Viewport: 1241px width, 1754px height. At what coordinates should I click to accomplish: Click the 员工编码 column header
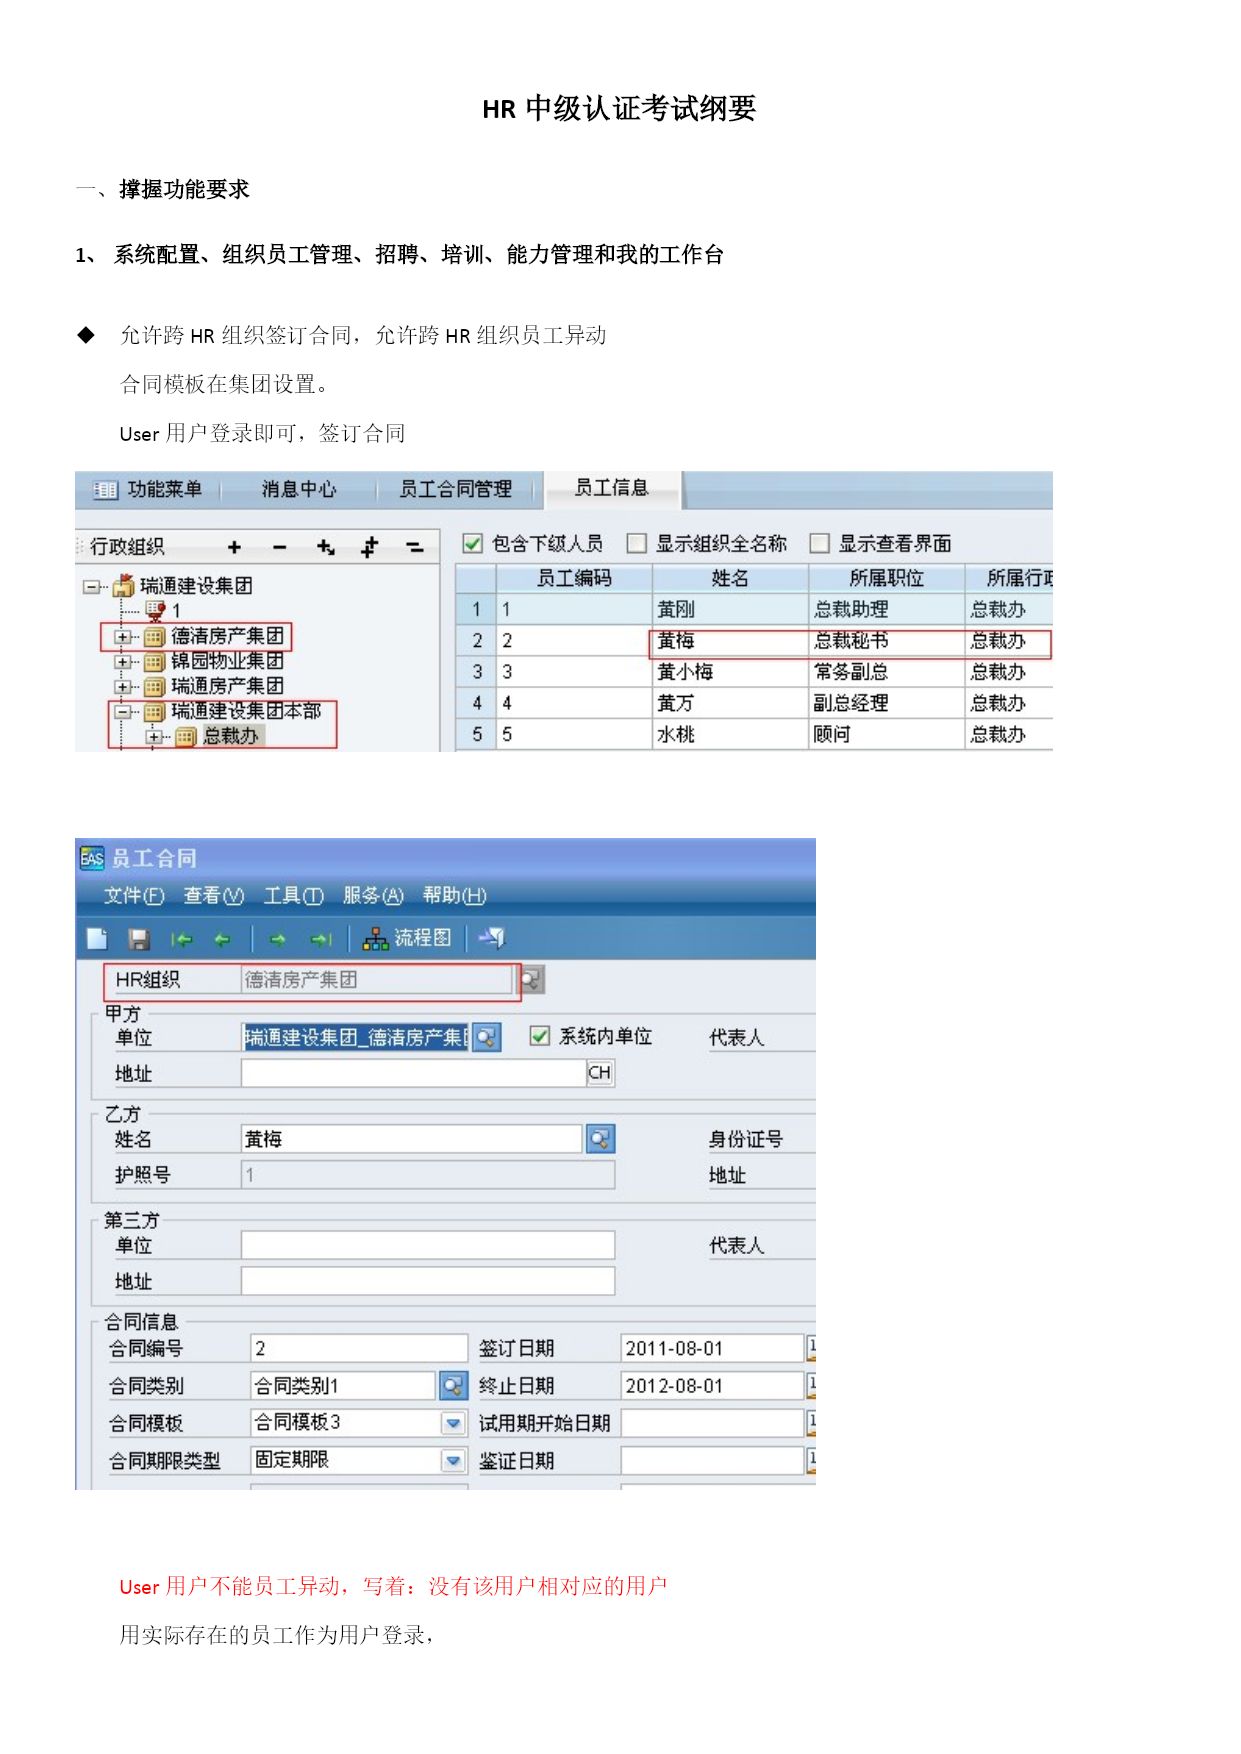[574, 578]
